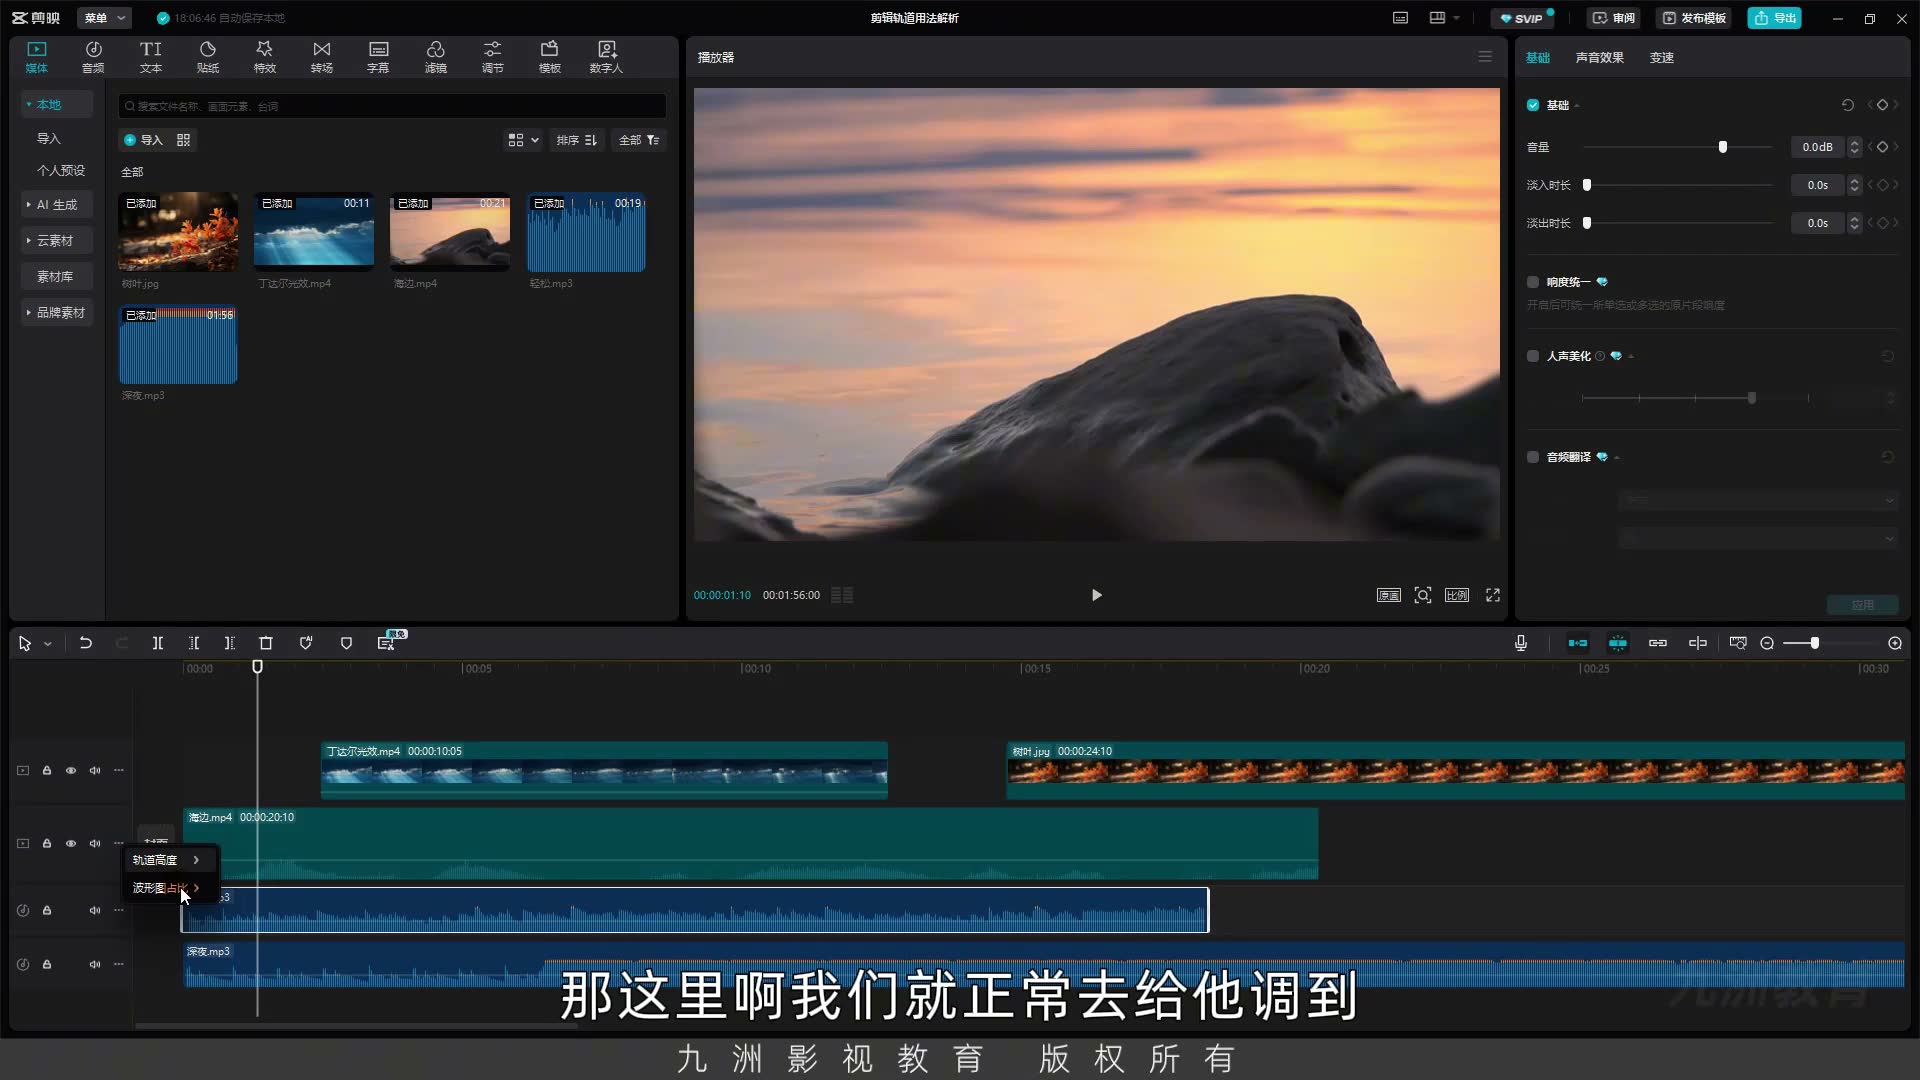Expand the 云素材 sidebar item

click(56, 241)
